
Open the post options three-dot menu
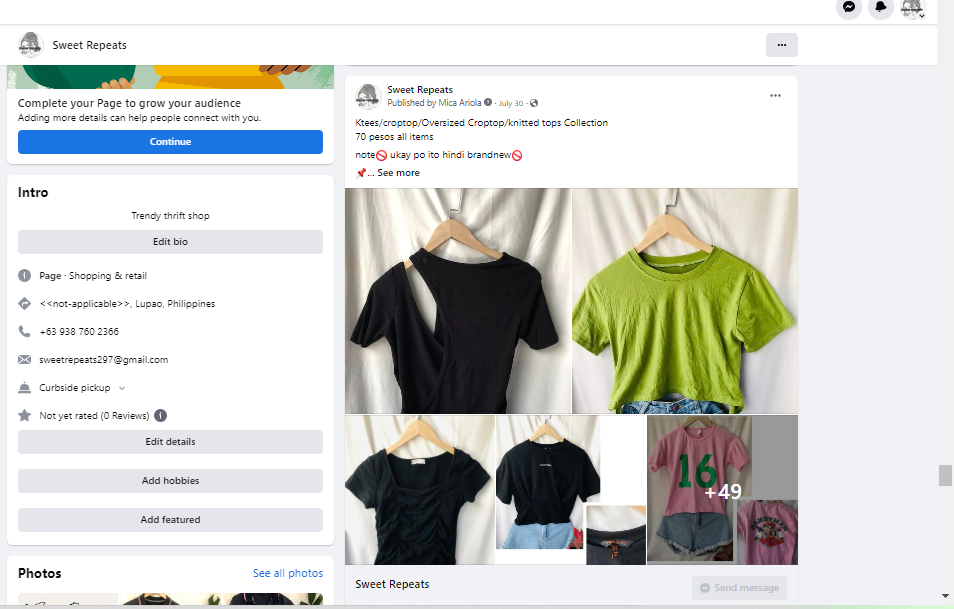click(775, 96)
